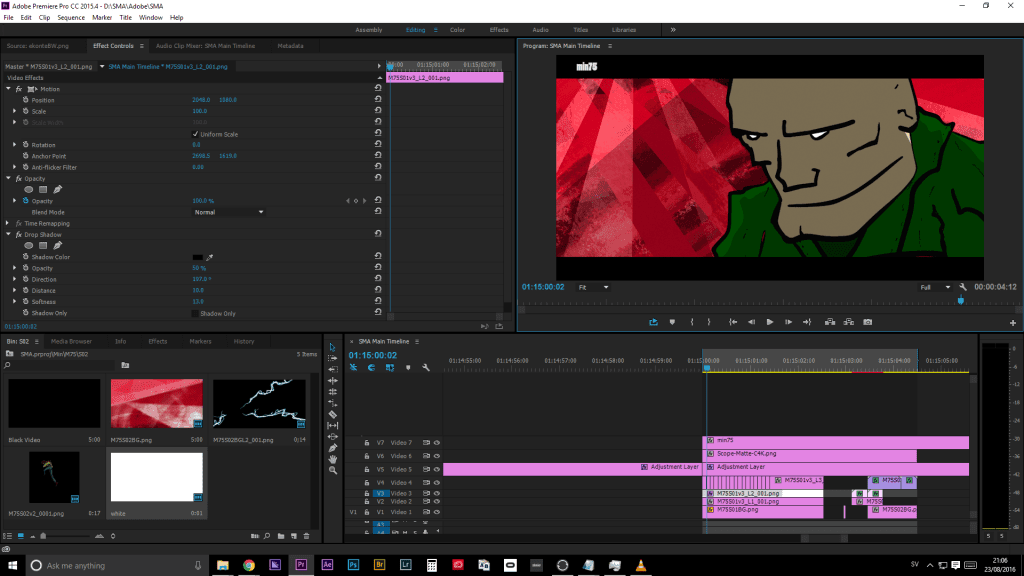Hide Video 5 track output eye
The width and height of the screenshot is (1024, 576).
[437, 470]
